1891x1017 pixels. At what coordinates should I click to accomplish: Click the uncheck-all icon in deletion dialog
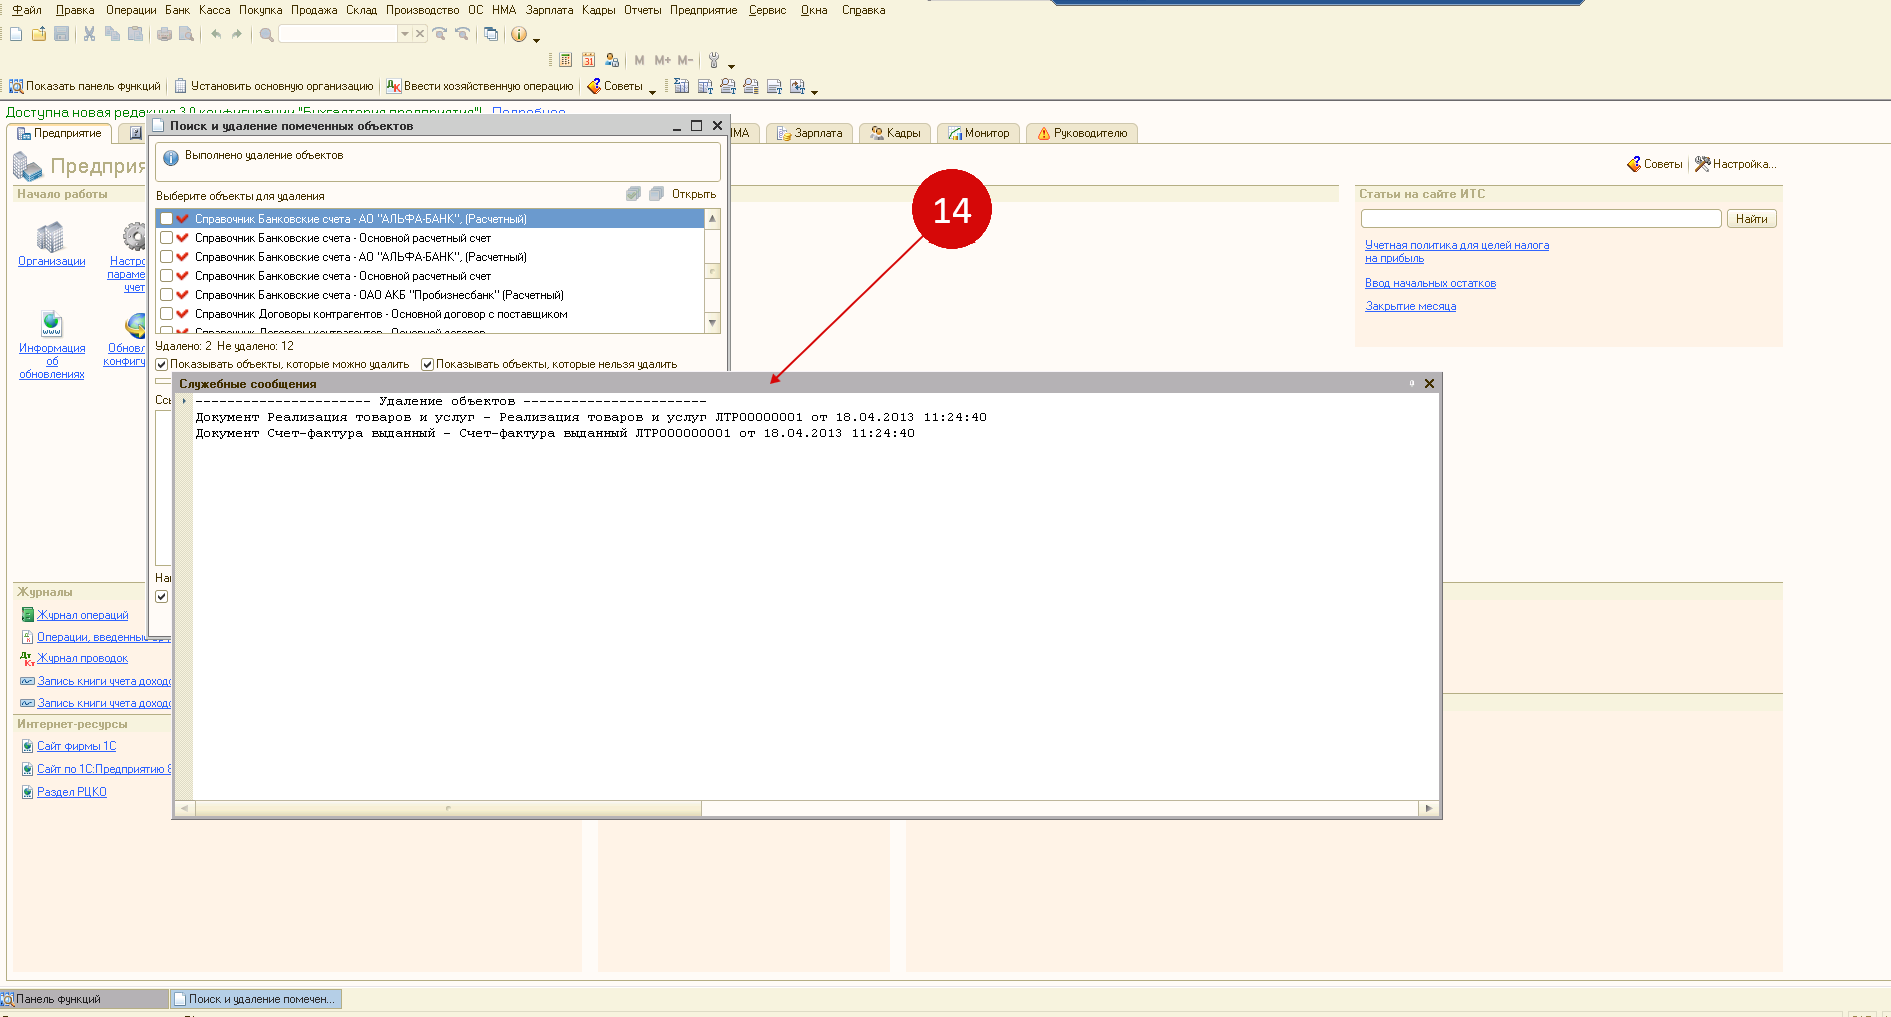coord(656,194)
